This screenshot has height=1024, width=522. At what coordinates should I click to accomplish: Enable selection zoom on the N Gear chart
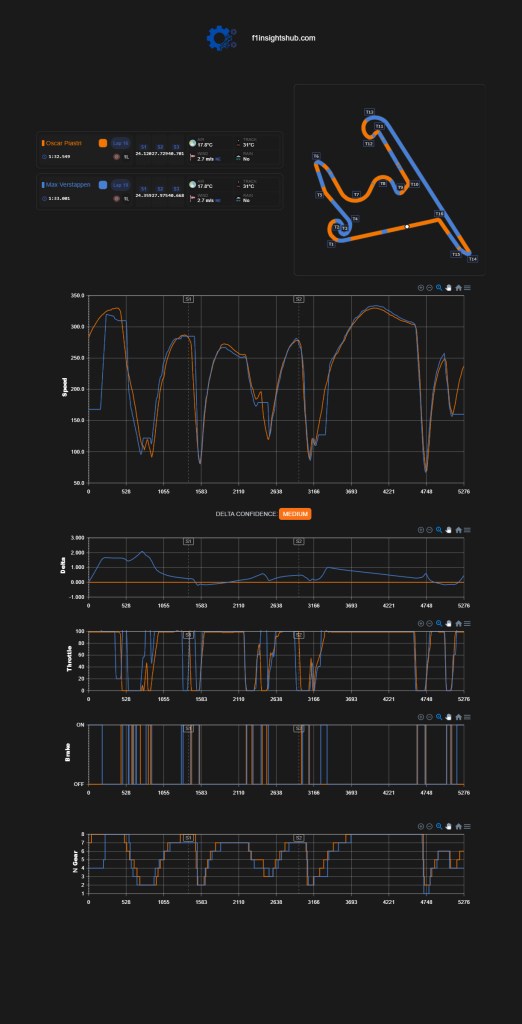[439, 826]
